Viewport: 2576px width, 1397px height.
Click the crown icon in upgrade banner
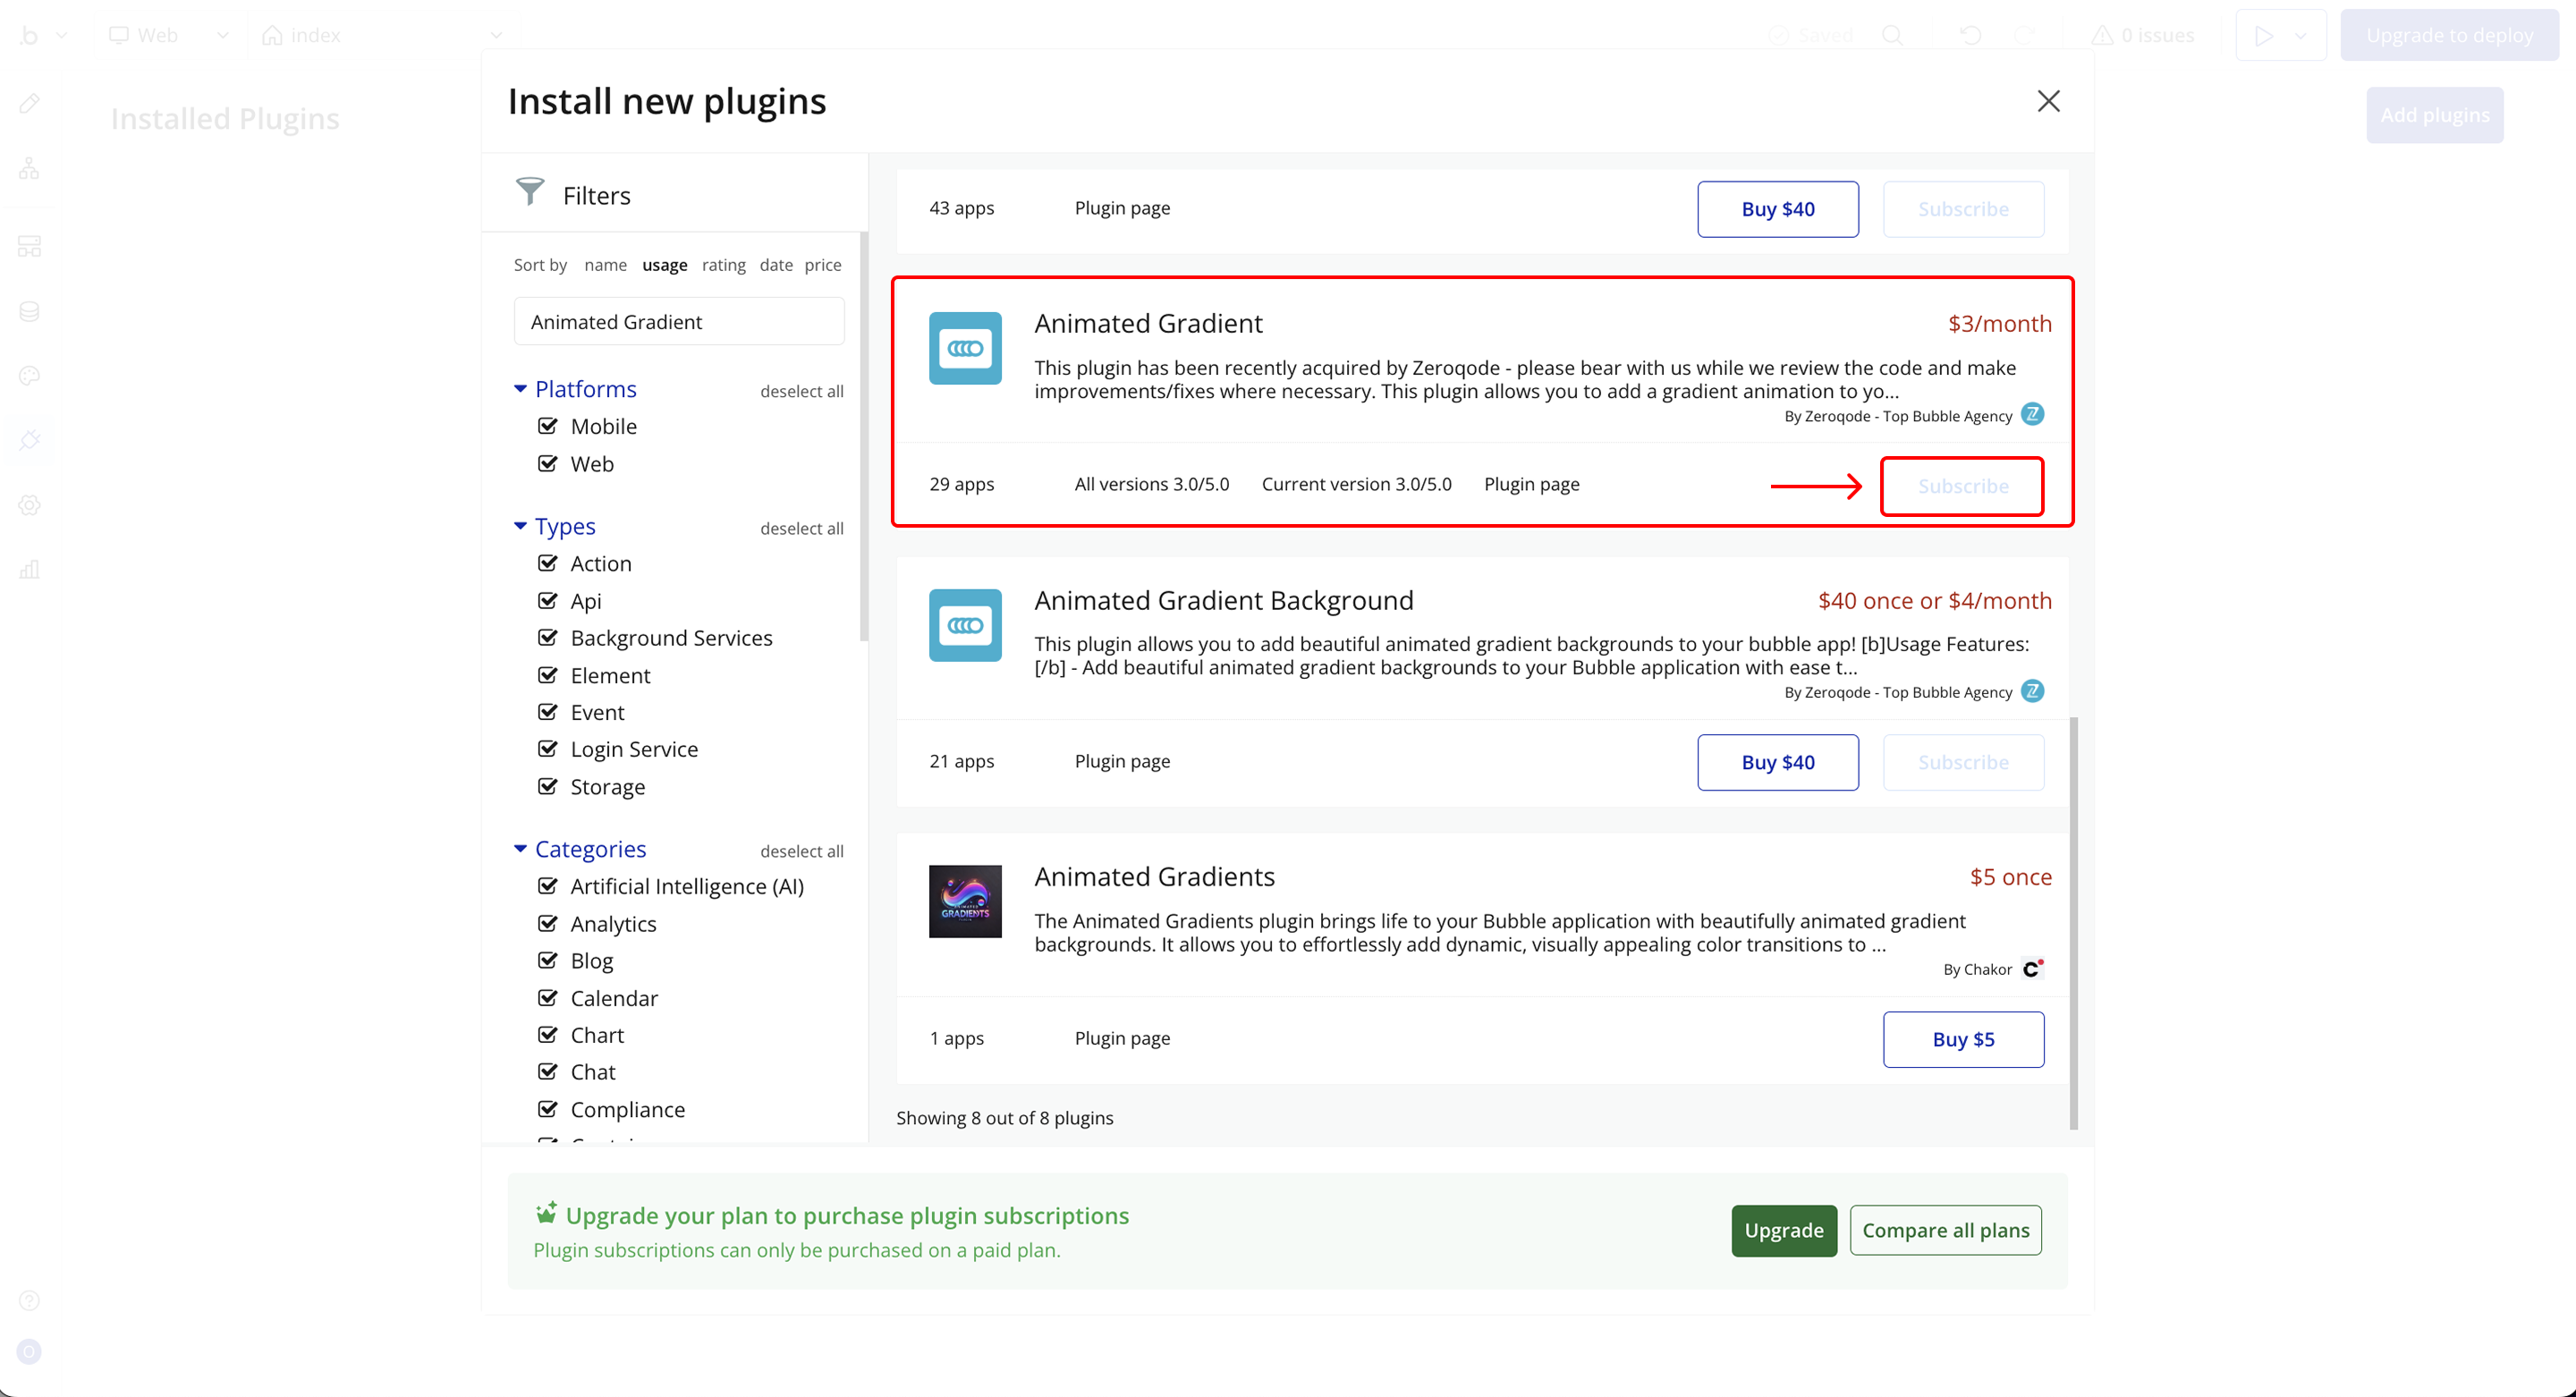point(546,1213)
